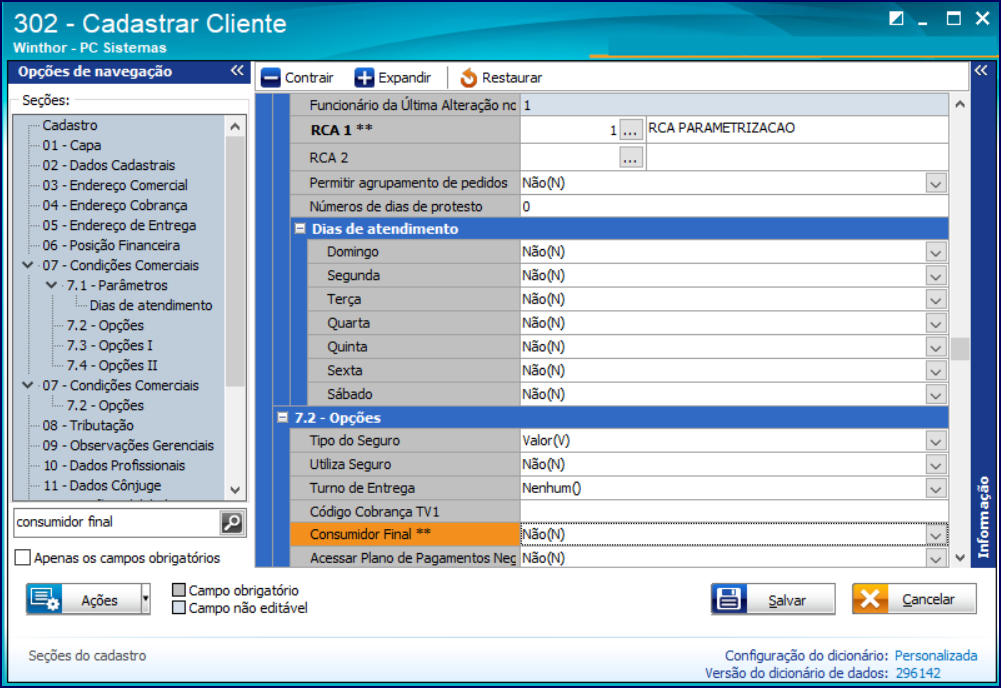Select 10 - Dados Profissionais section

[114, 466]
